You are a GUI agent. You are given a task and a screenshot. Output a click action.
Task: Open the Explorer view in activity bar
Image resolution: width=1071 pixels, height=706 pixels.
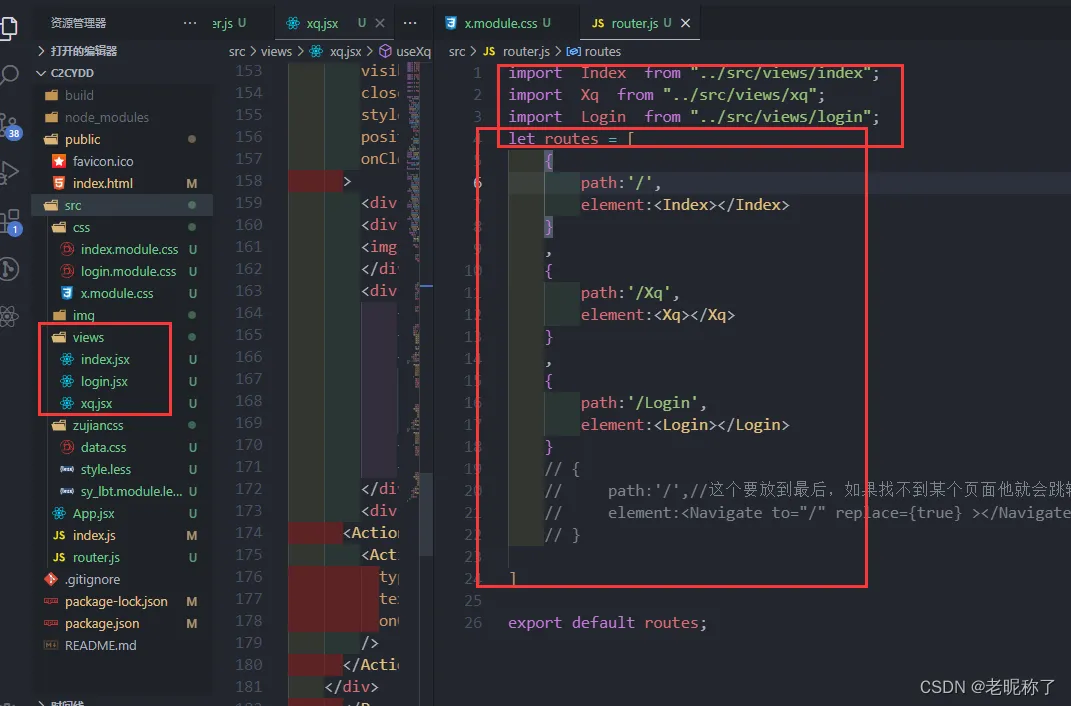[9, 27]
